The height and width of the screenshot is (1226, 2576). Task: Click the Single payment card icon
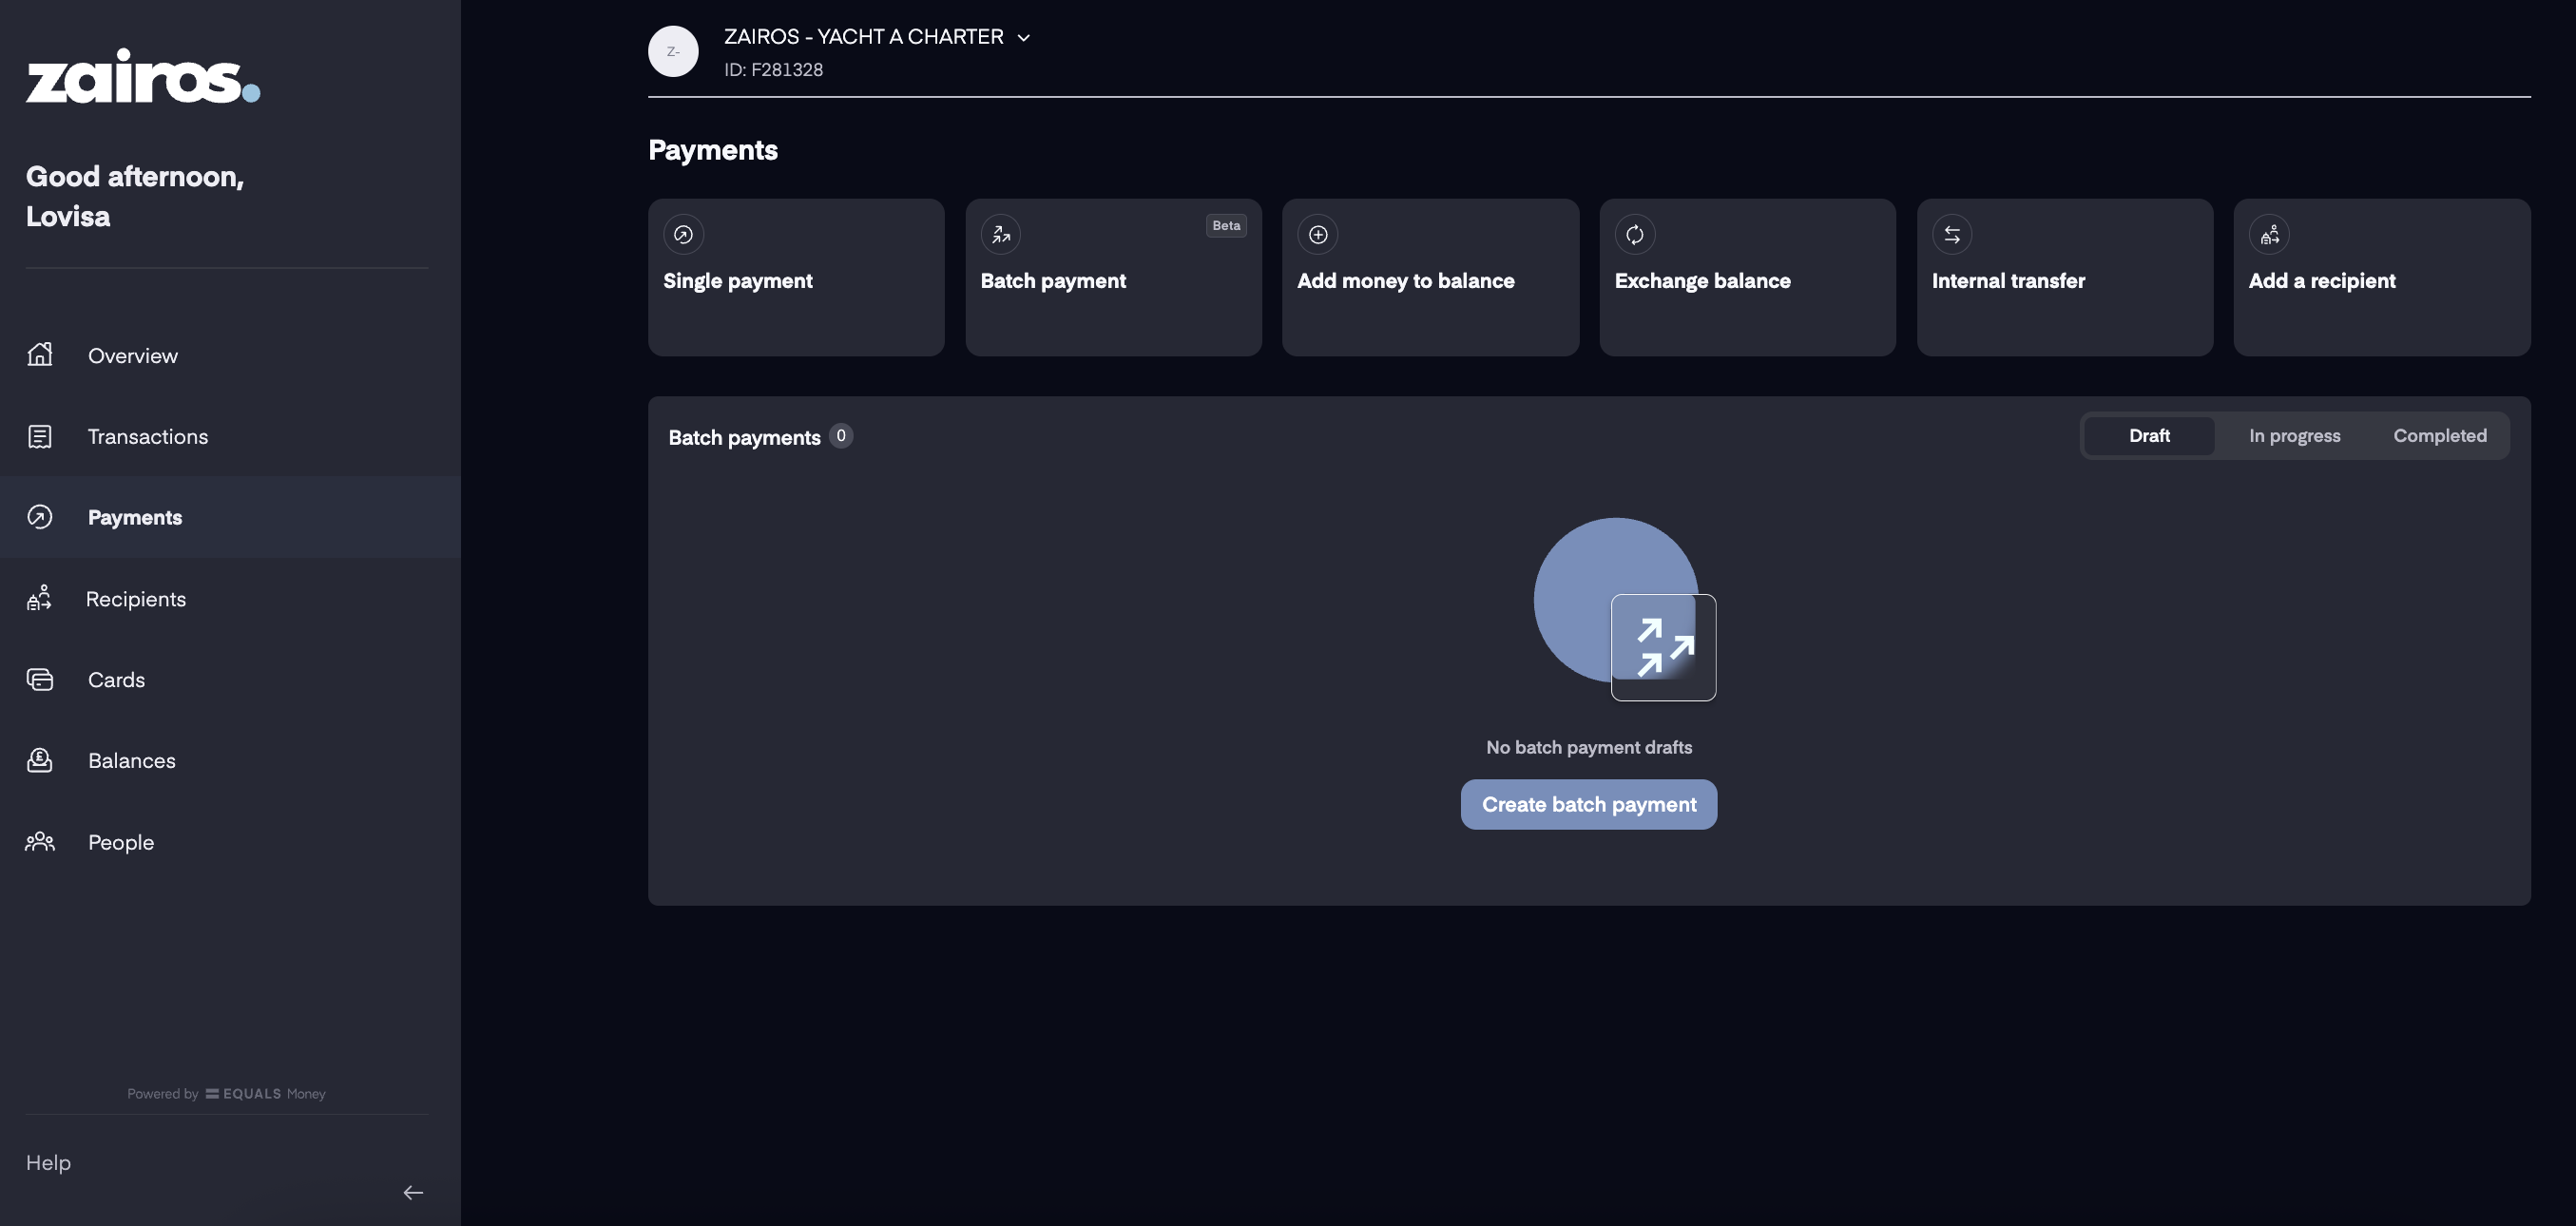683,234
